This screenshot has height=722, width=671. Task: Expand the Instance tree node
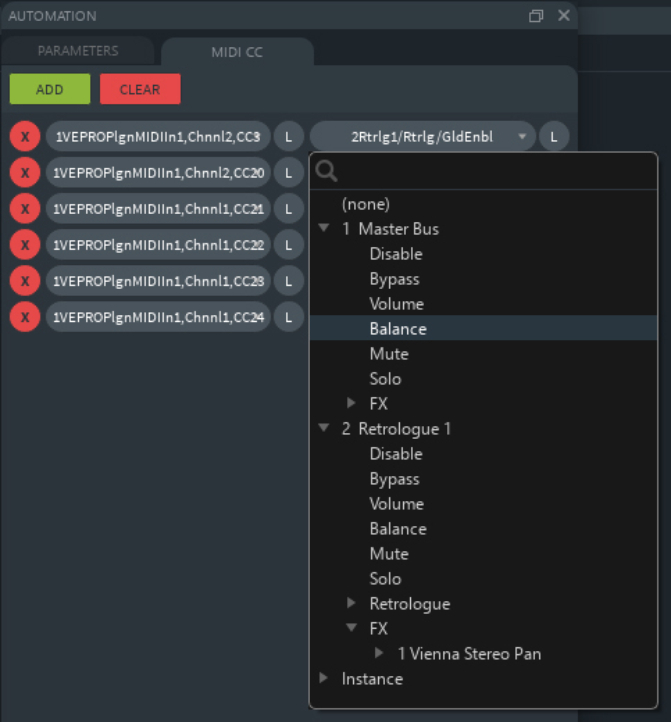click(x=323, y=678)
